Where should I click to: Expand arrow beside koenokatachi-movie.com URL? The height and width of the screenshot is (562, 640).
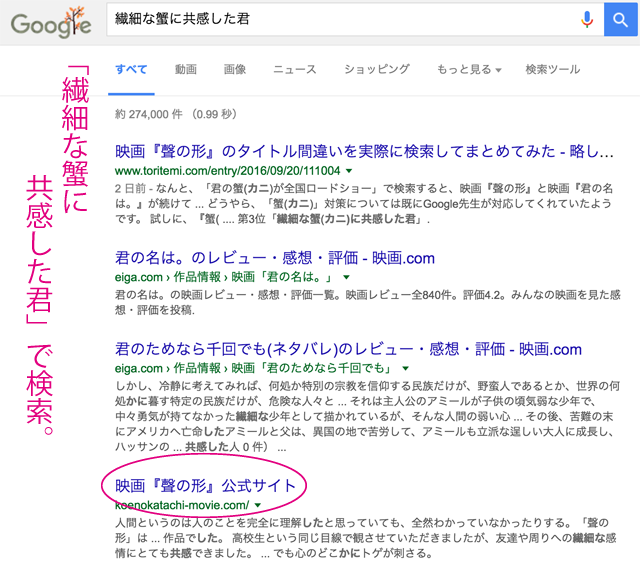pos(258,505)
